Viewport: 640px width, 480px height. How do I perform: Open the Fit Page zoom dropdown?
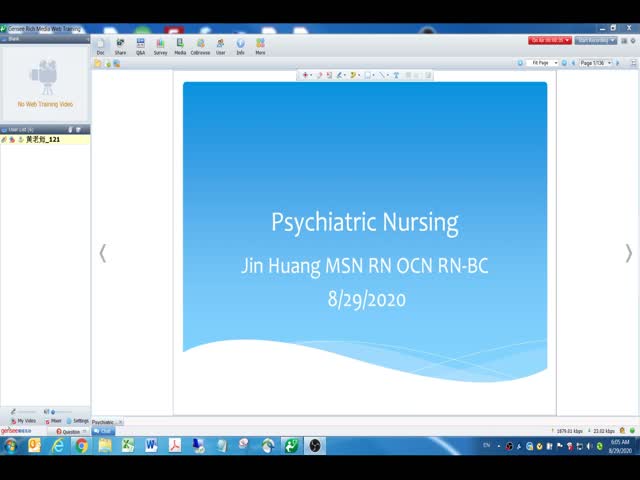542,63
